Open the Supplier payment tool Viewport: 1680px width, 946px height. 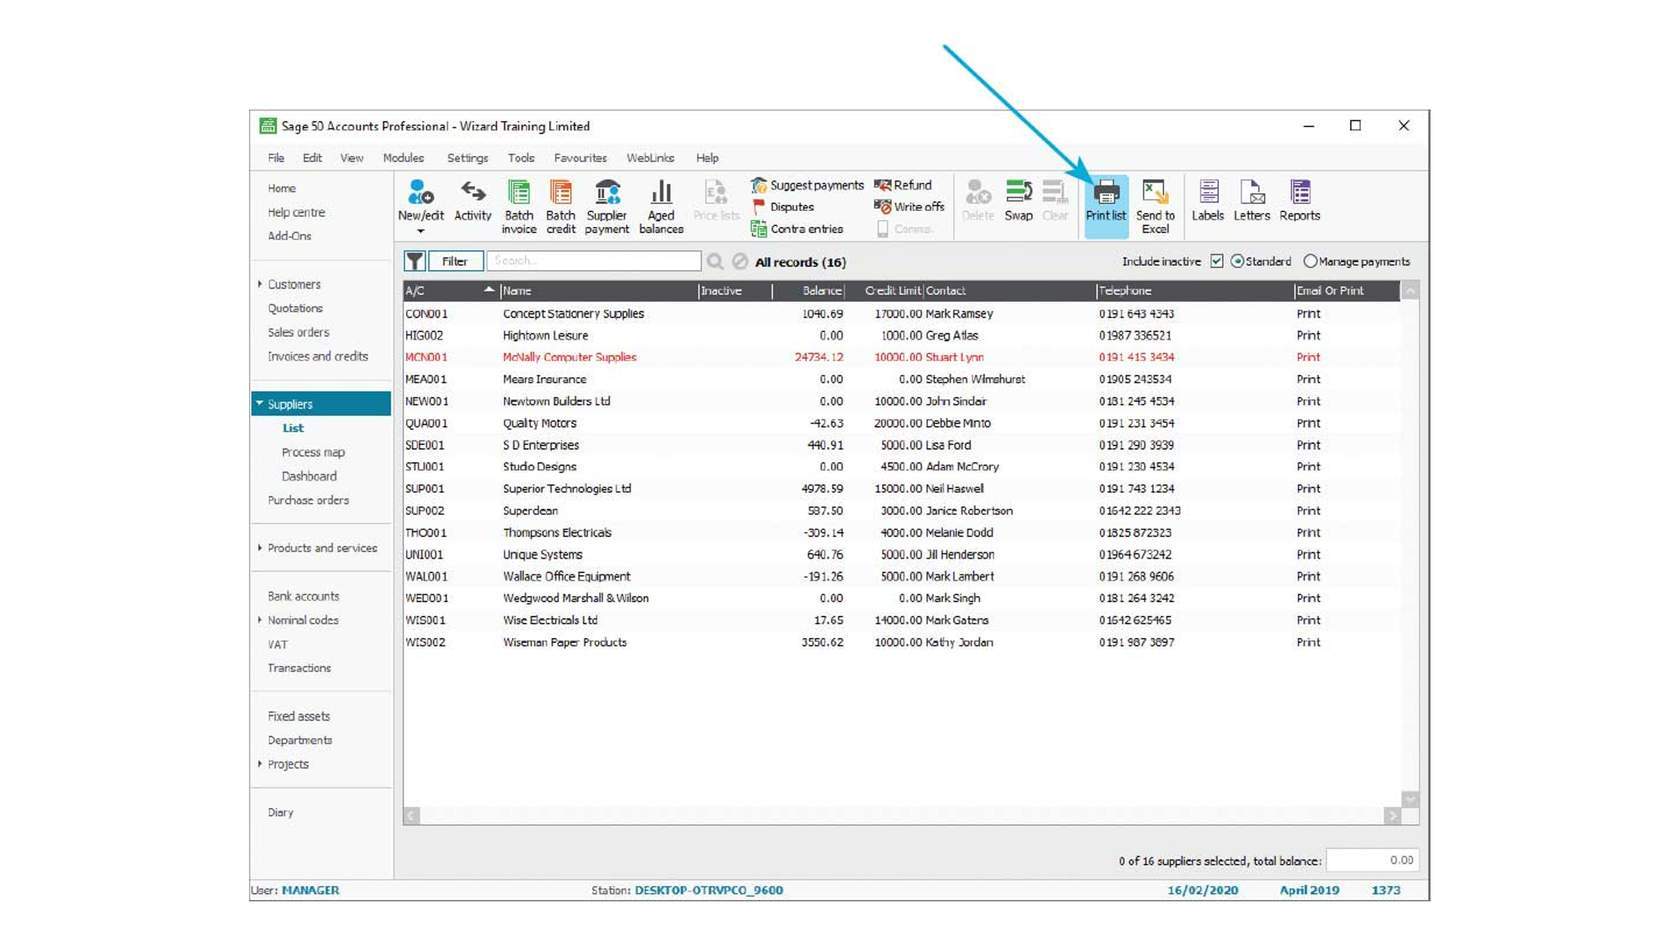(x=607, y=207)
